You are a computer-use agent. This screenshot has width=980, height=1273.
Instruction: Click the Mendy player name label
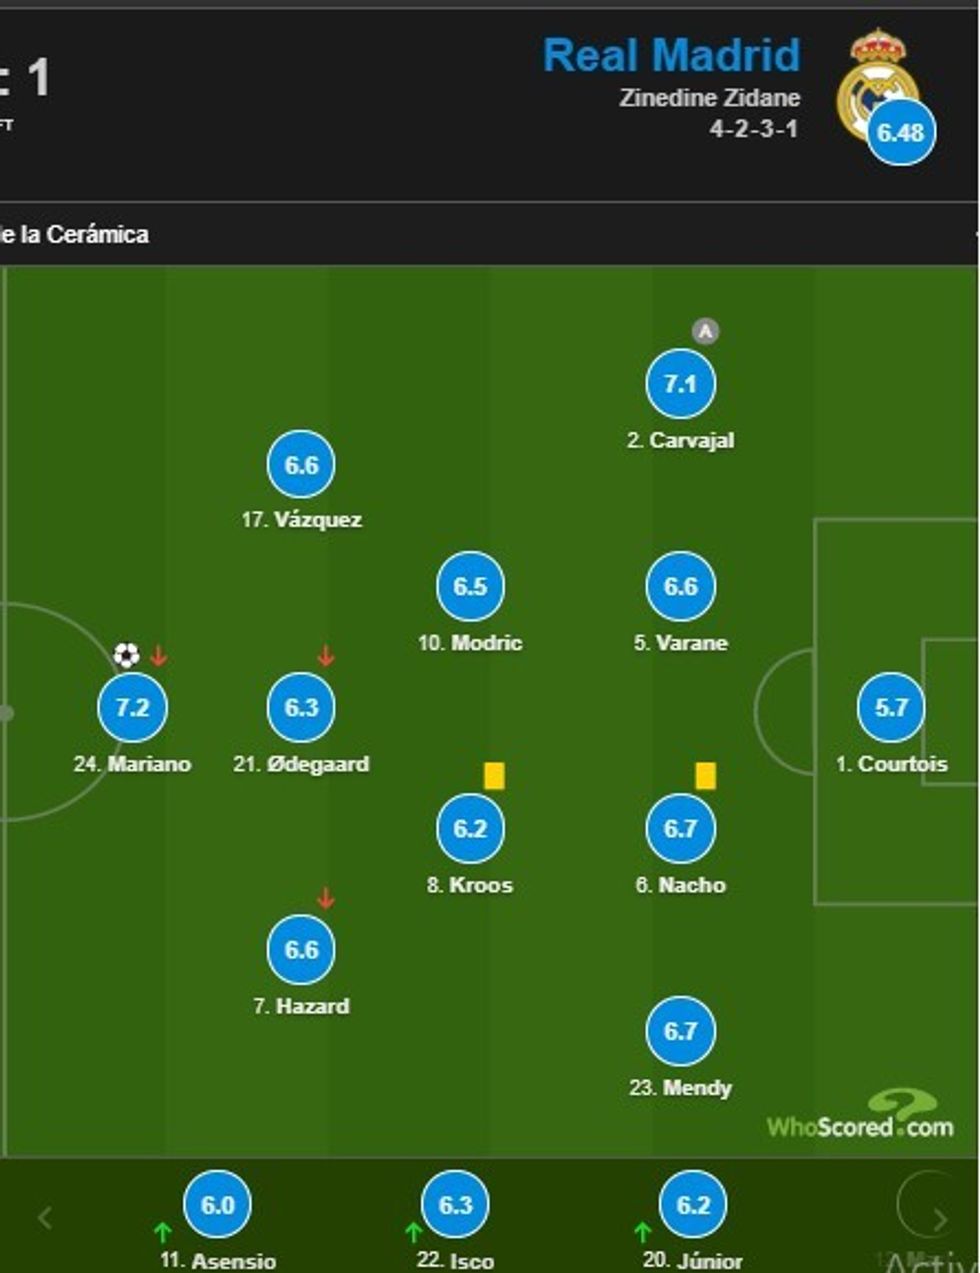coord(680,1088)
